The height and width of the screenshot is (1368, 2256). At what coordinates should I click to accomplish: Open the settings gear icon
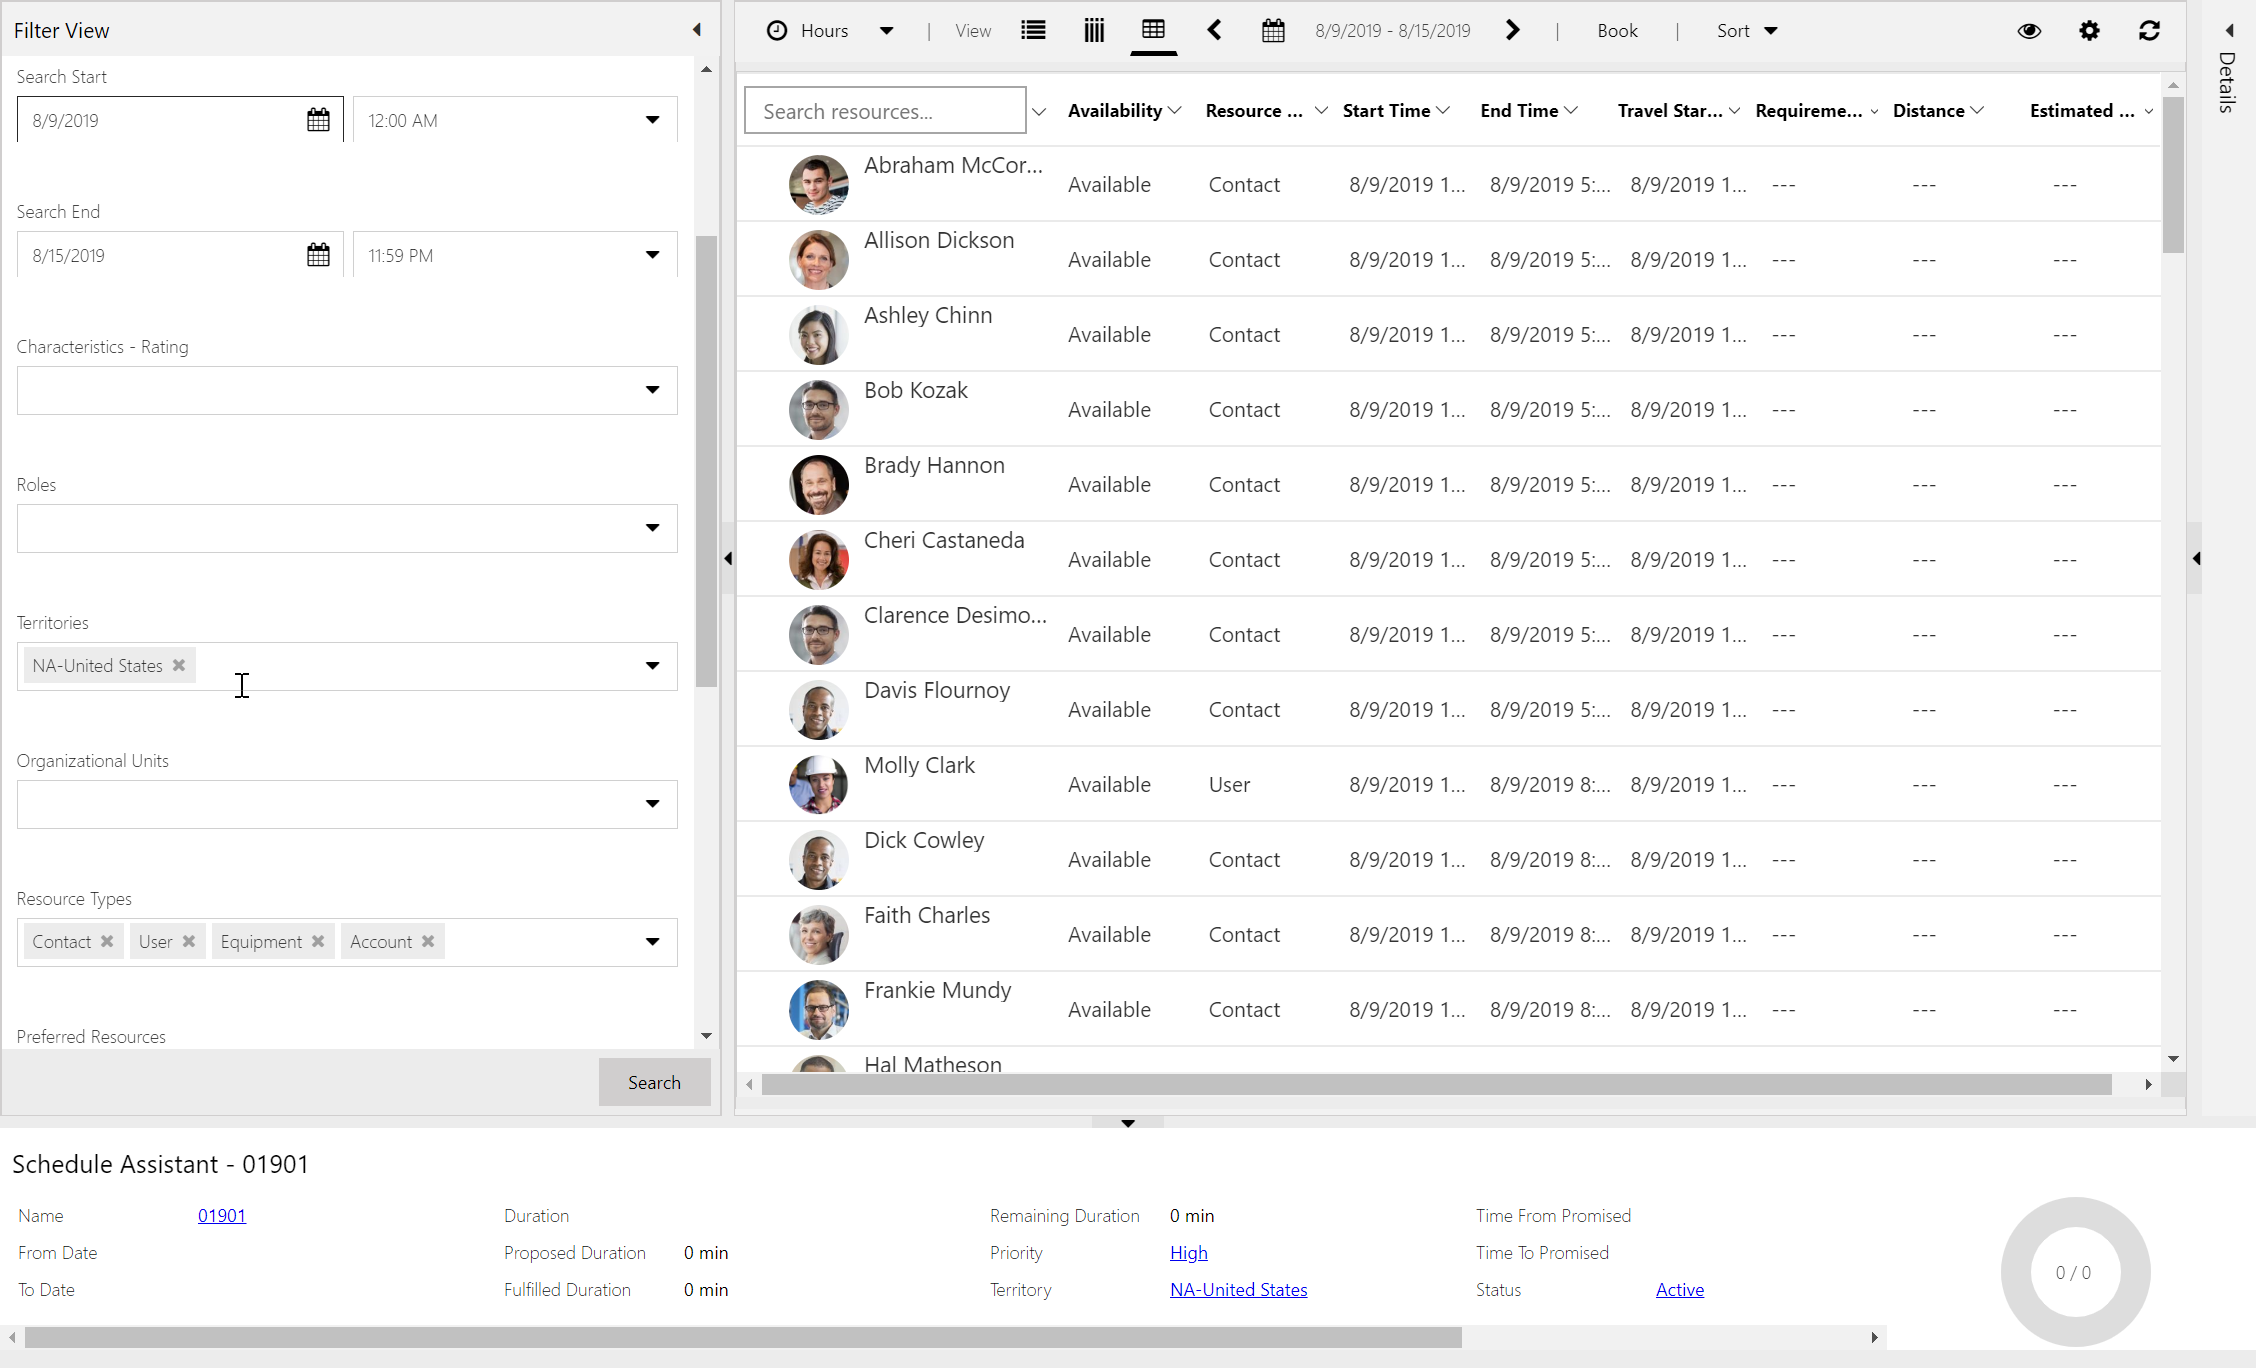coord(2090,31)
